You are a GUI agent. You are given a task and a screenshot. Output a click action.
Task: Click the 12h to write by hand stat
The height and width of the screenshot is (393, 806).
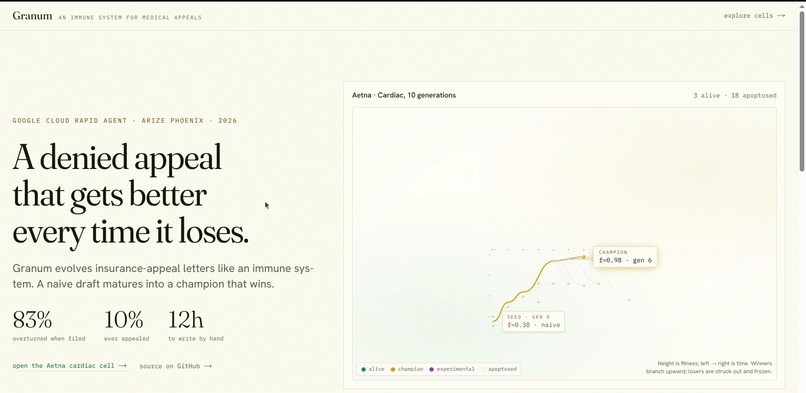click(195, 326)
